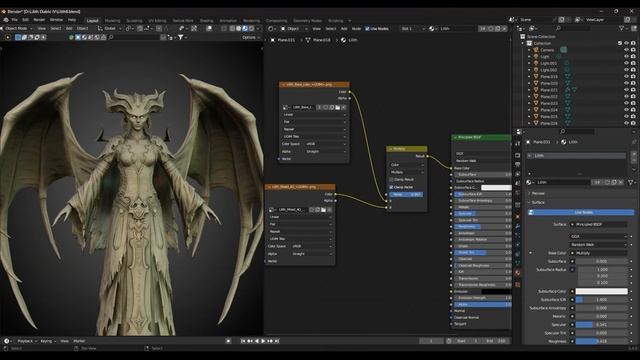Image resolution: width=640 pixels, height=360 pixels.
Task: Open the Object Mode dropdown
Action: pos(17,29)
